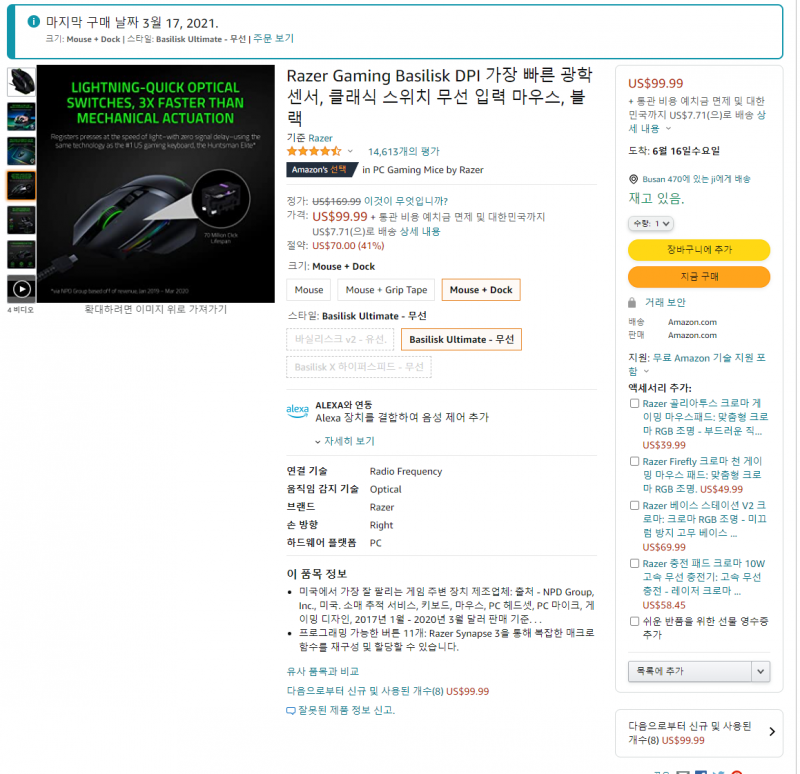
Task: Select 바실리스크 v2 - 유선 style
Action: click(x=340, y=339)
